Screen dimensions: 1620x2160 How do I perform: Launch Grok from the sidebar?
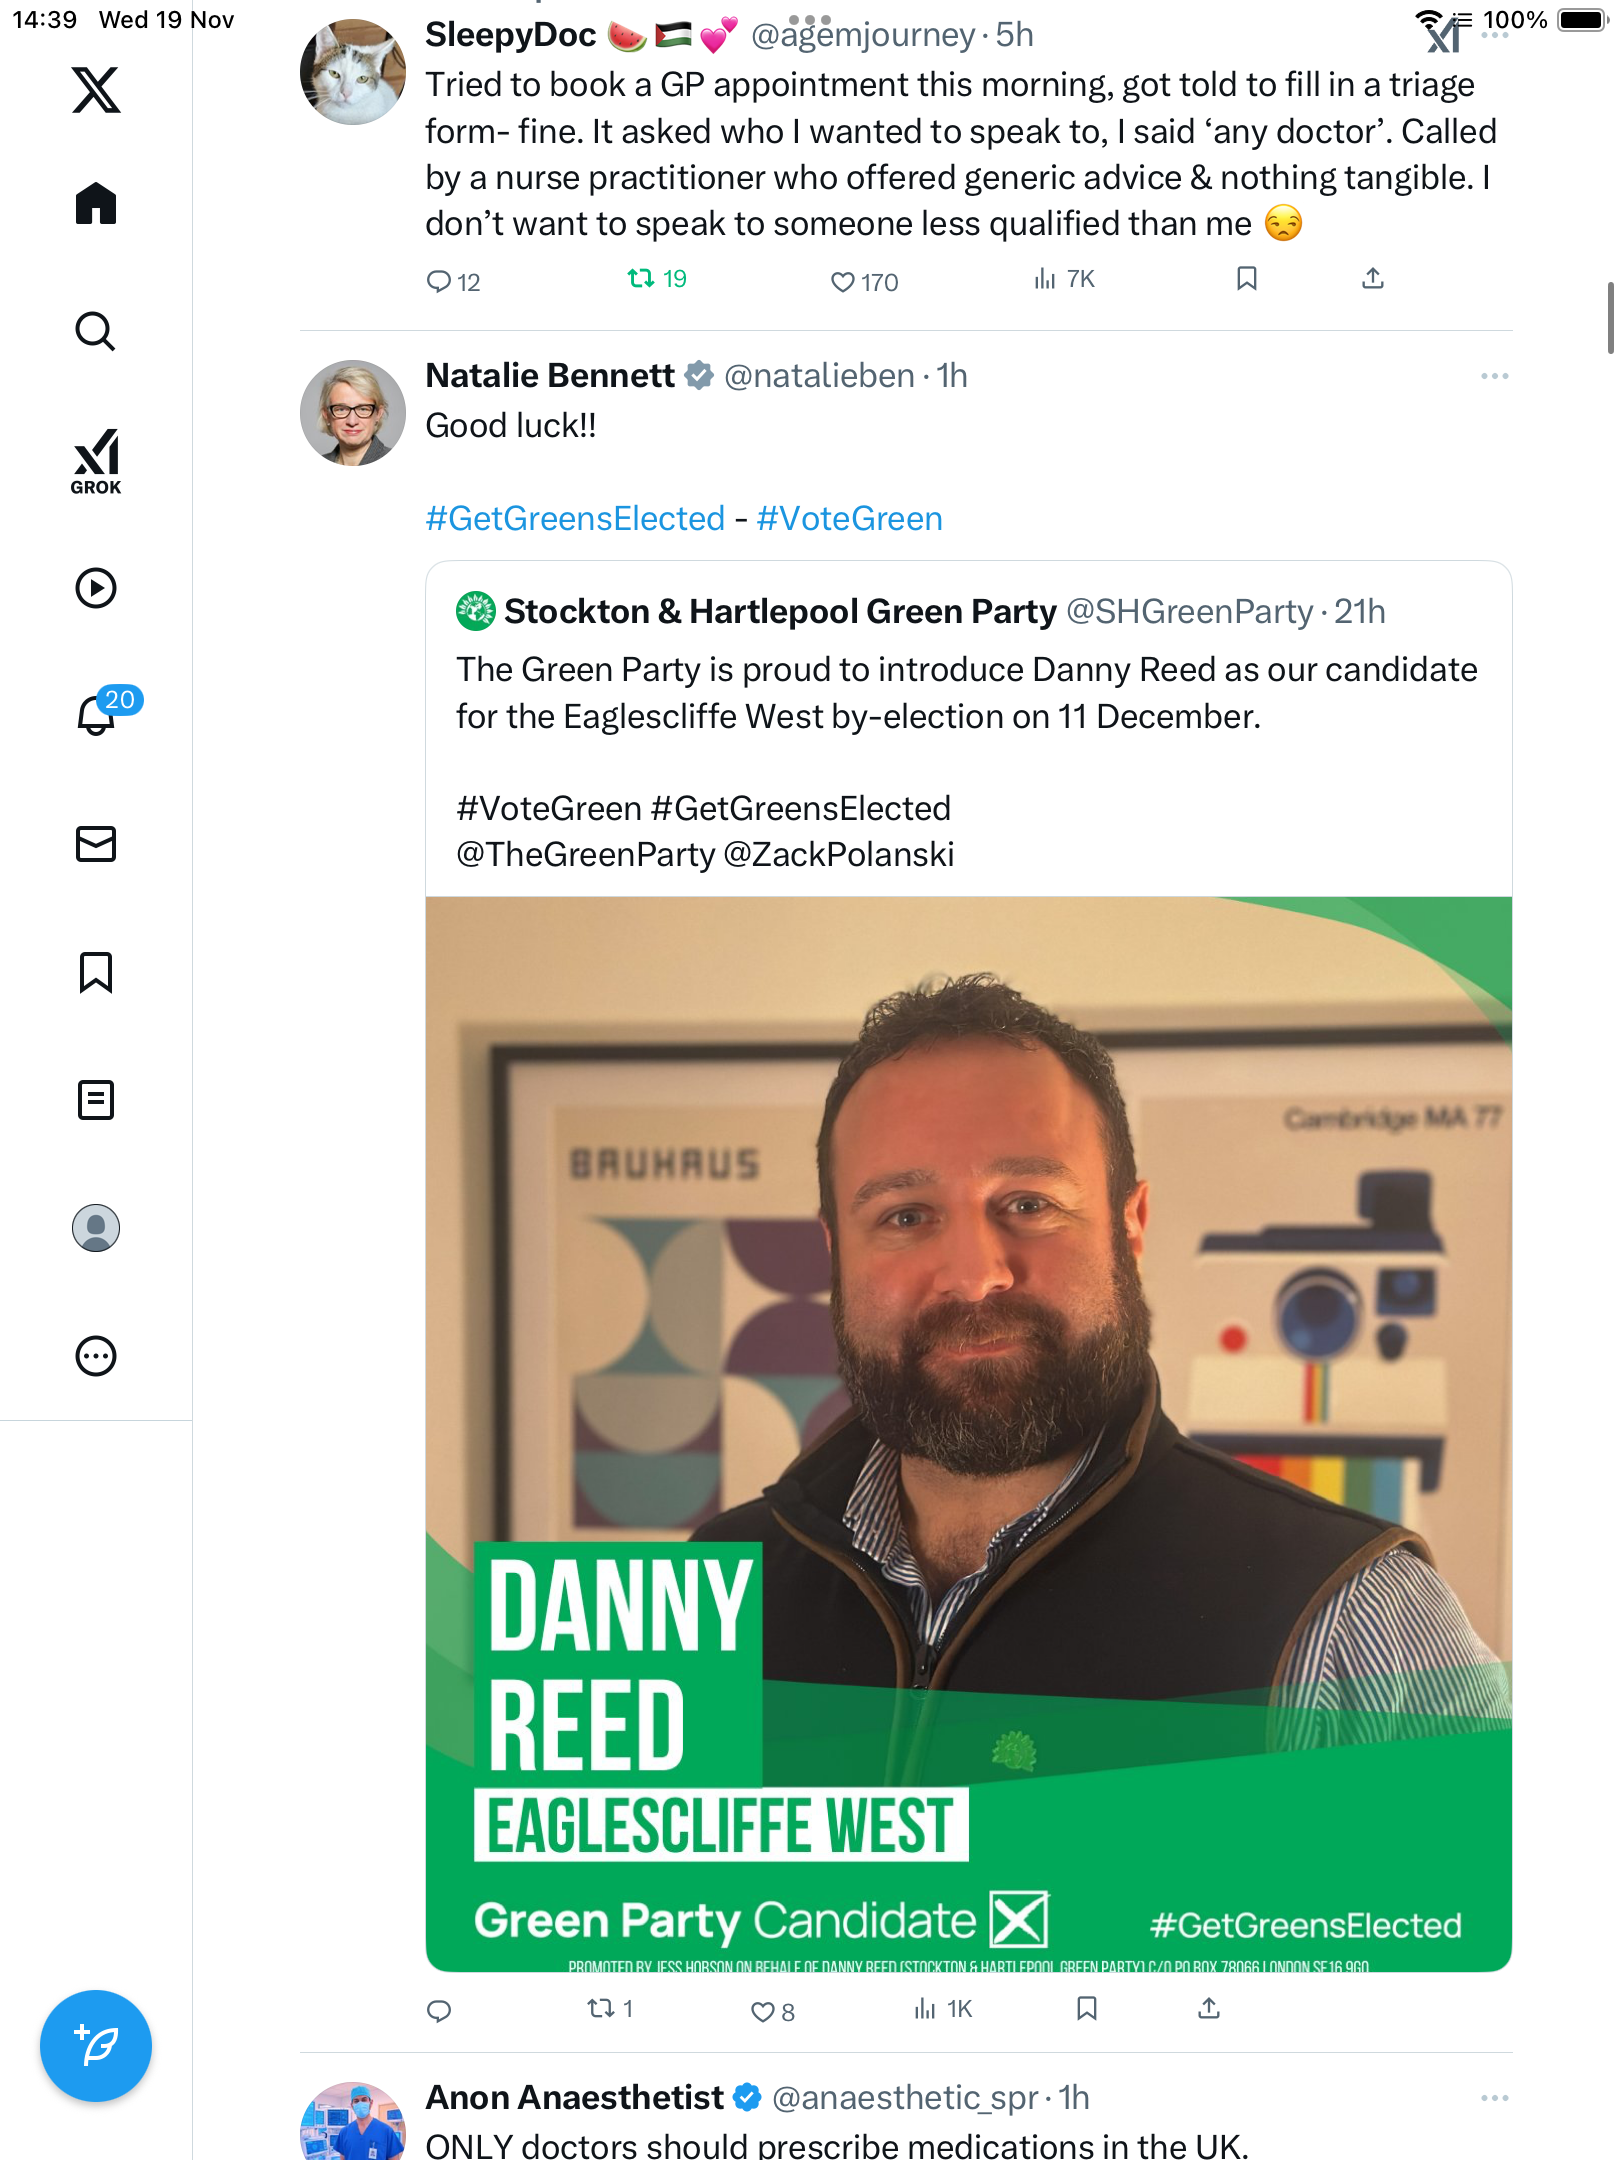(x=96, y=462)
